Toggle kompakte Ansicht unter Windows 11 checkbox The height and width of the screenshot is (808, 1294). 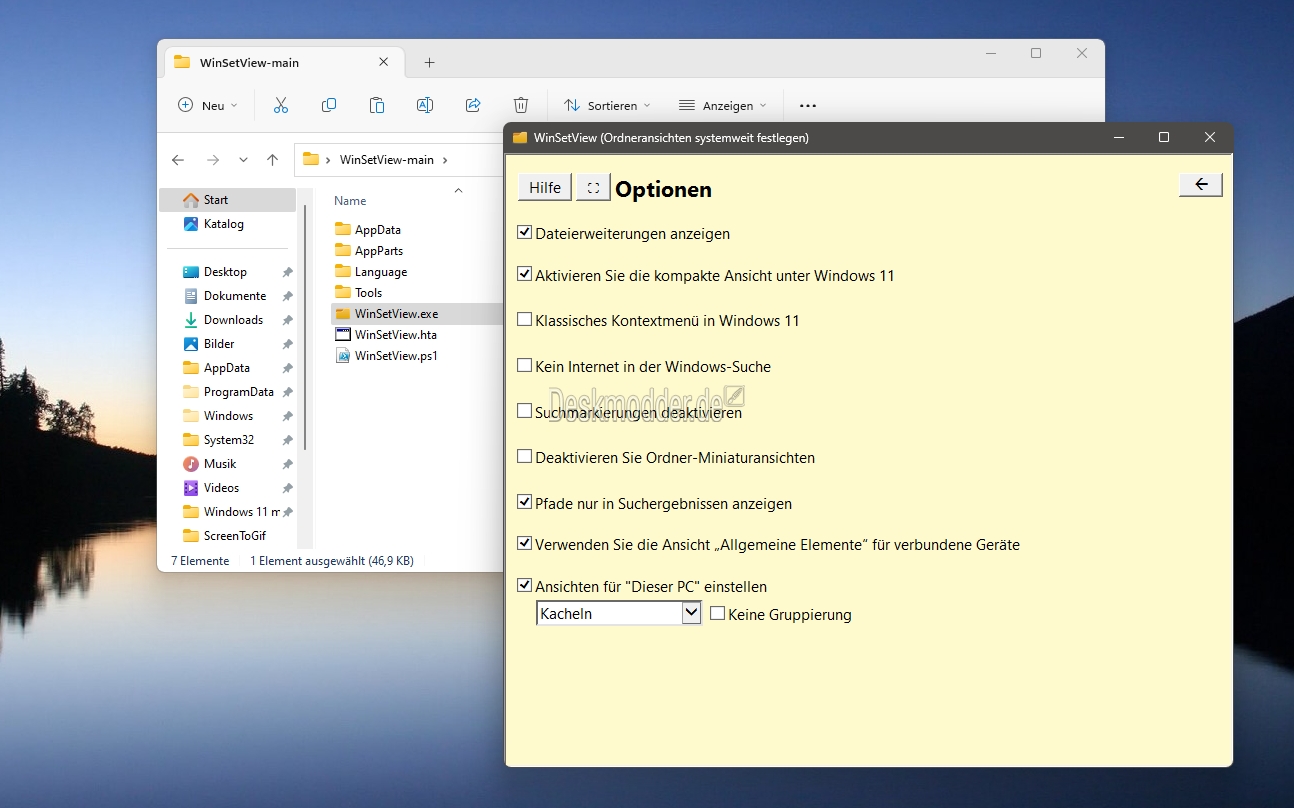[524, 273]
